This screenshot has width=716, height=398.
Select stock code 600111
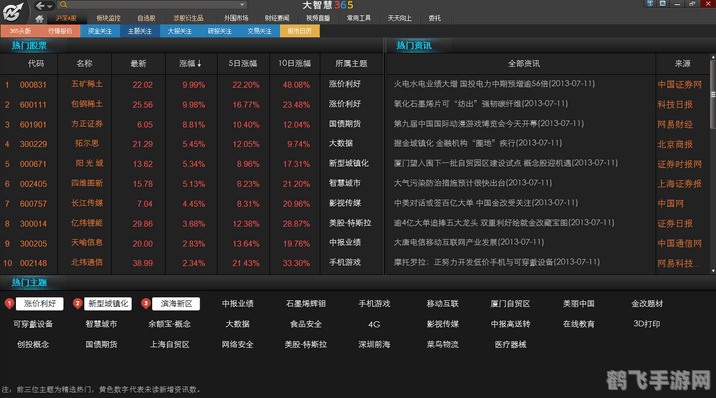[33, 105]
